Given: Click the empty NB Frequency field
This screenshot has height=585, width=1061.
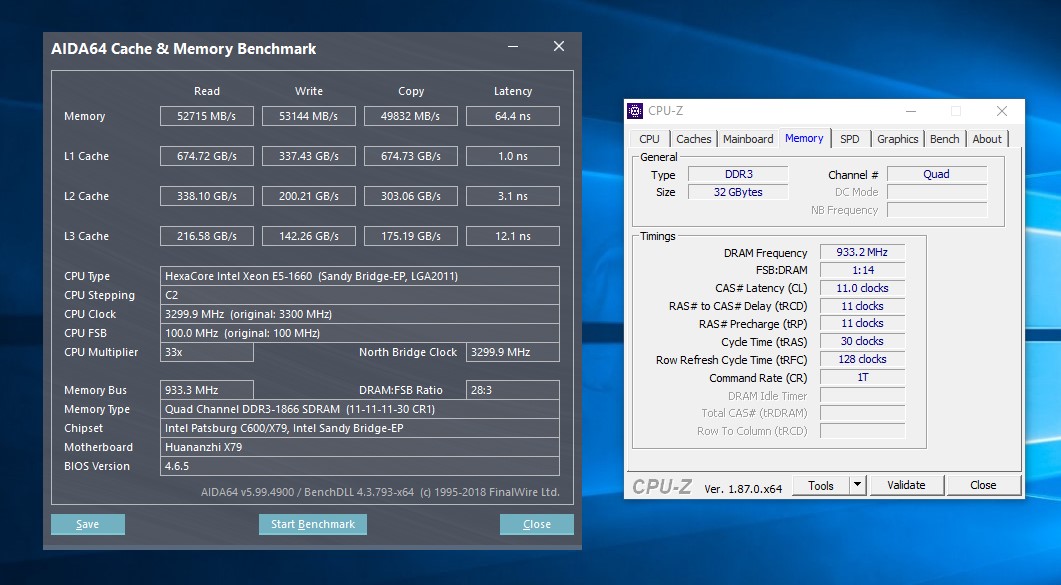Looking at the screenshot, I should tap(936, 210).
